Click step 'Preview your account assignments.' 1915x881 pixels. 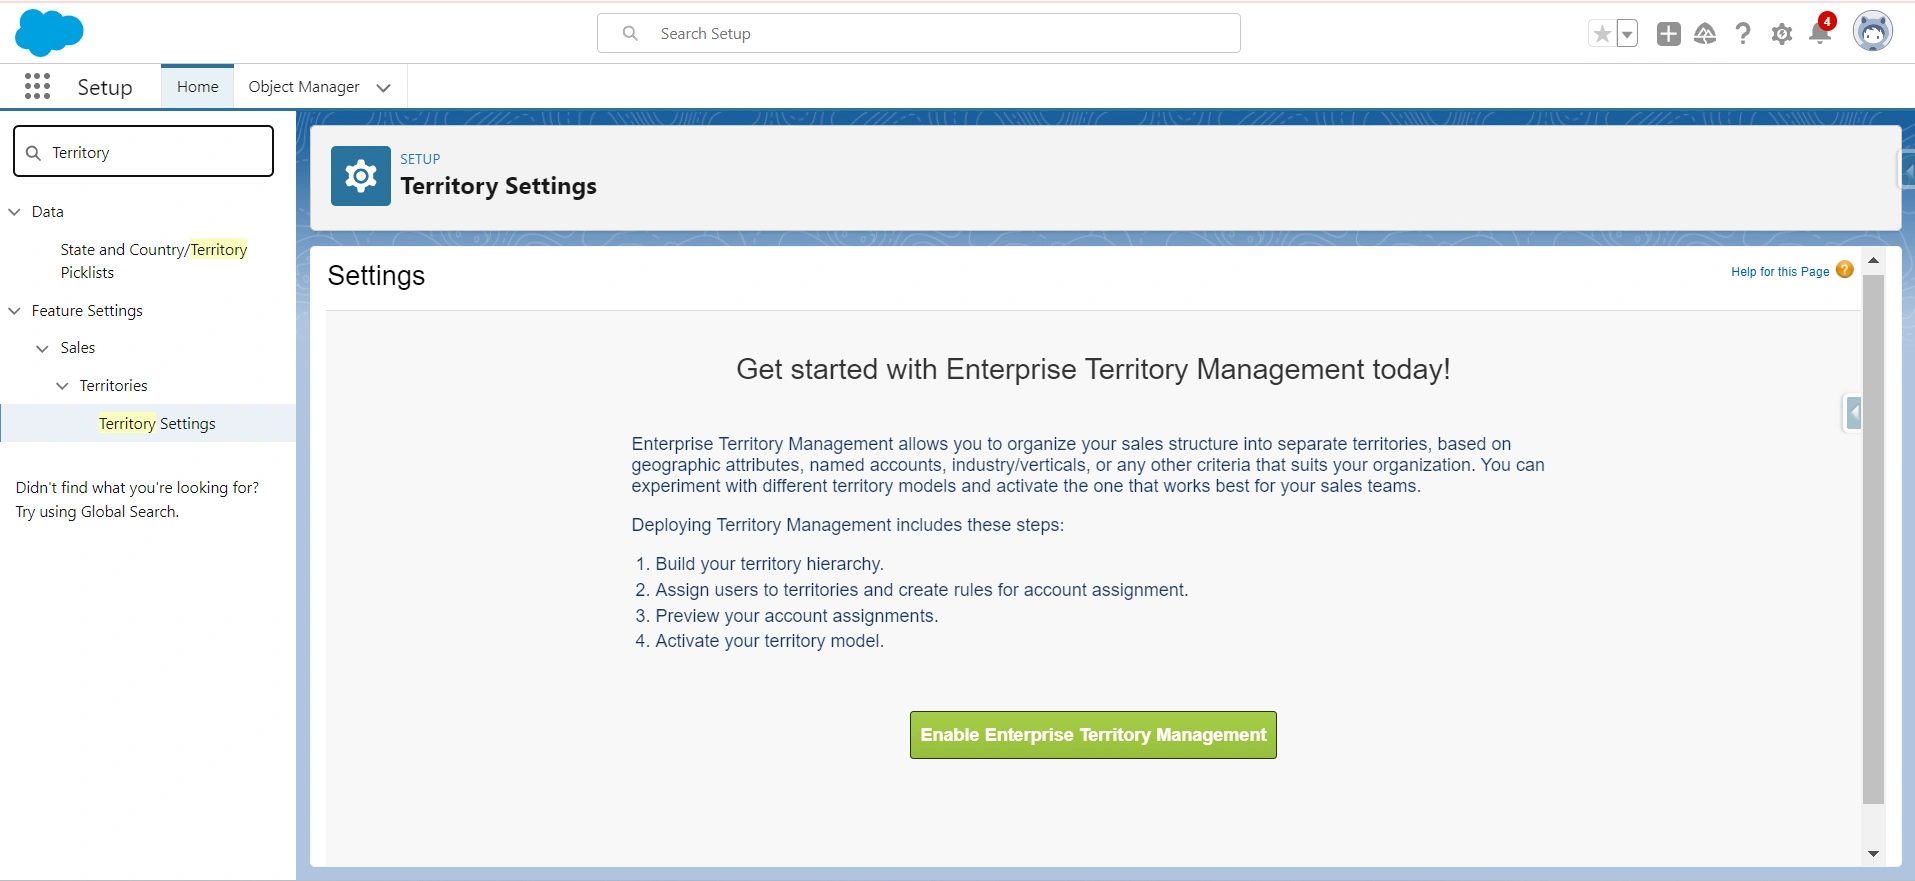click(x=796, y=616)
